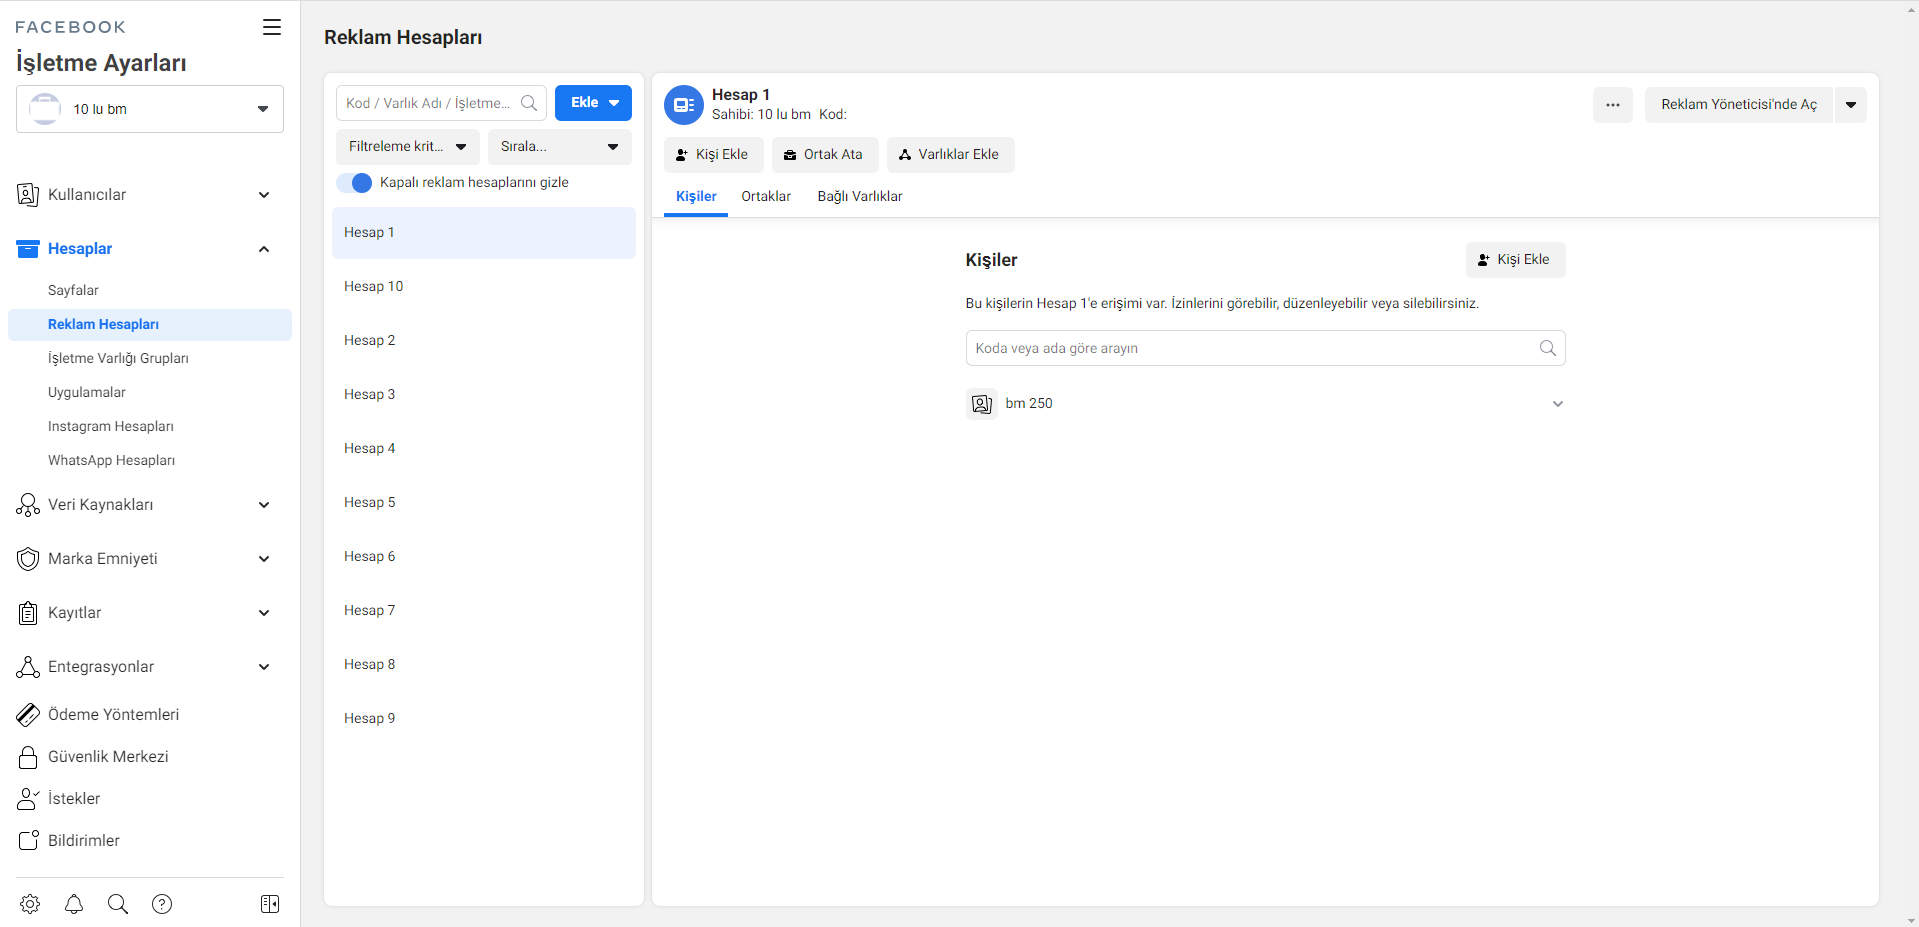
Task: Toggle Kapalı reklam hesaplarını gizle switch
Action: [x=354, y=183]
